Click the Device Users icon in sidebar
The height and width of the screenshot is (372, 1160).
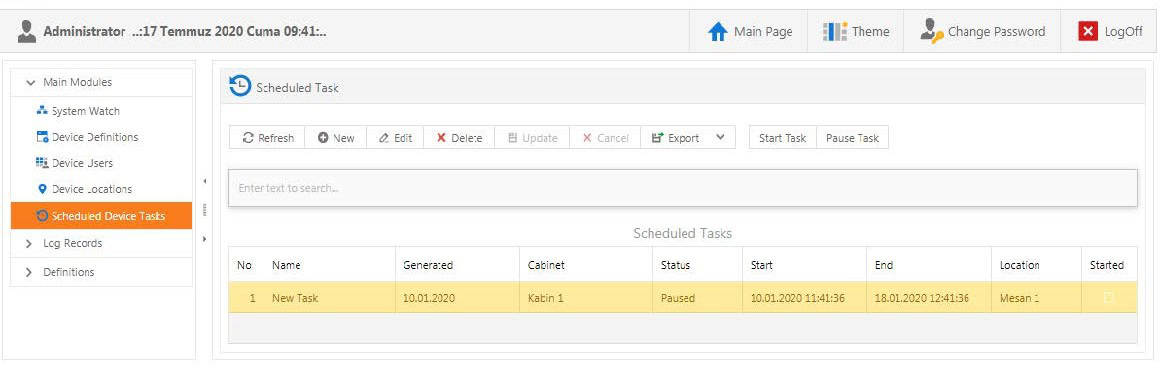point(42,163)
